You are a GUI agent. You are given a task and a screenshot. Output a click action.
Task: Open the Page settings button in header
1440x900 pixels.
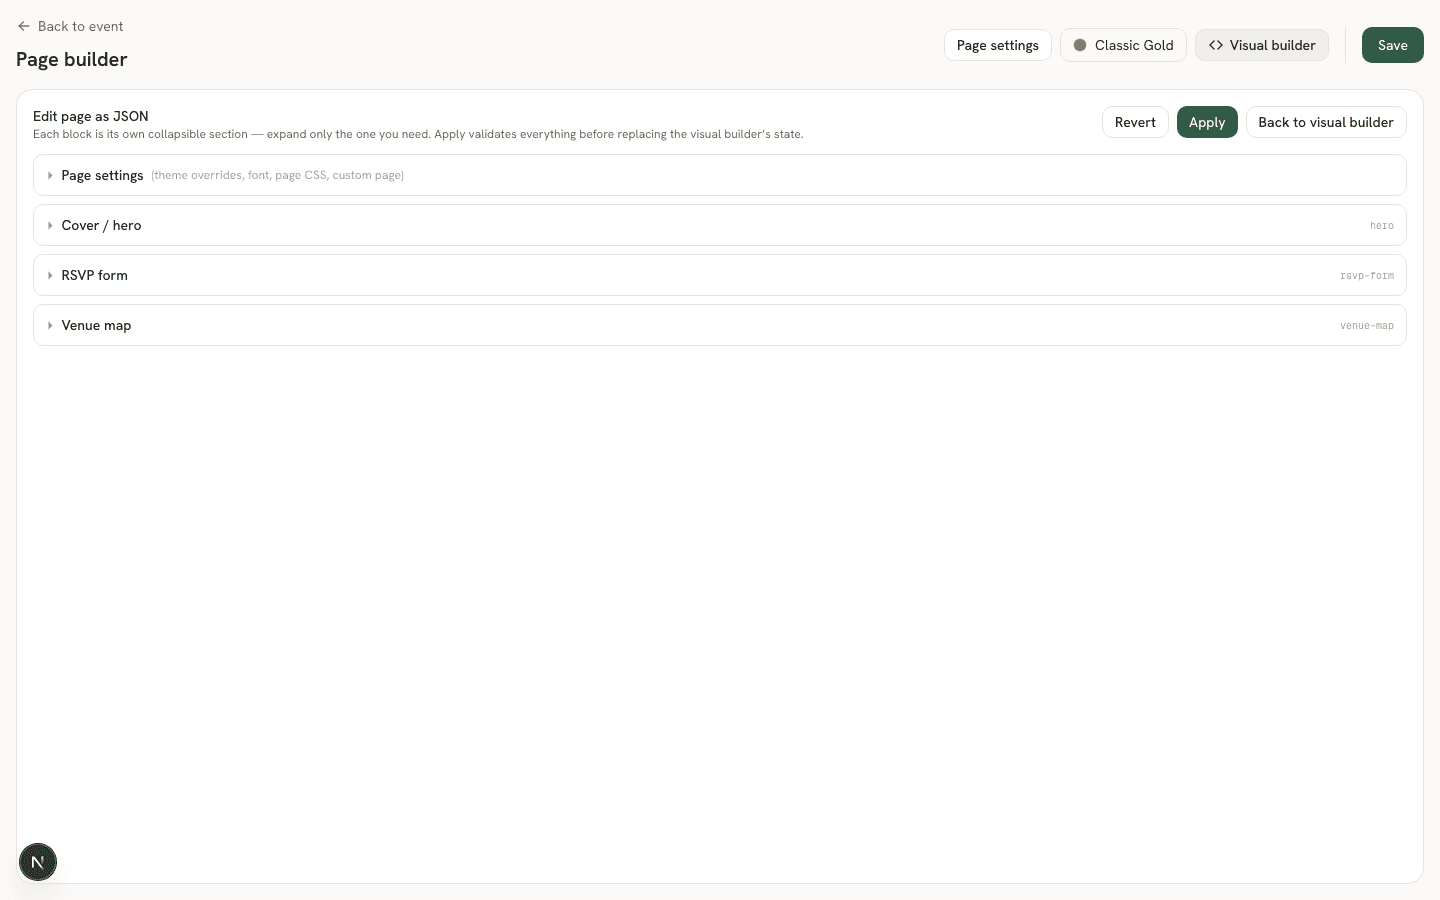click(x=997, y=45)
